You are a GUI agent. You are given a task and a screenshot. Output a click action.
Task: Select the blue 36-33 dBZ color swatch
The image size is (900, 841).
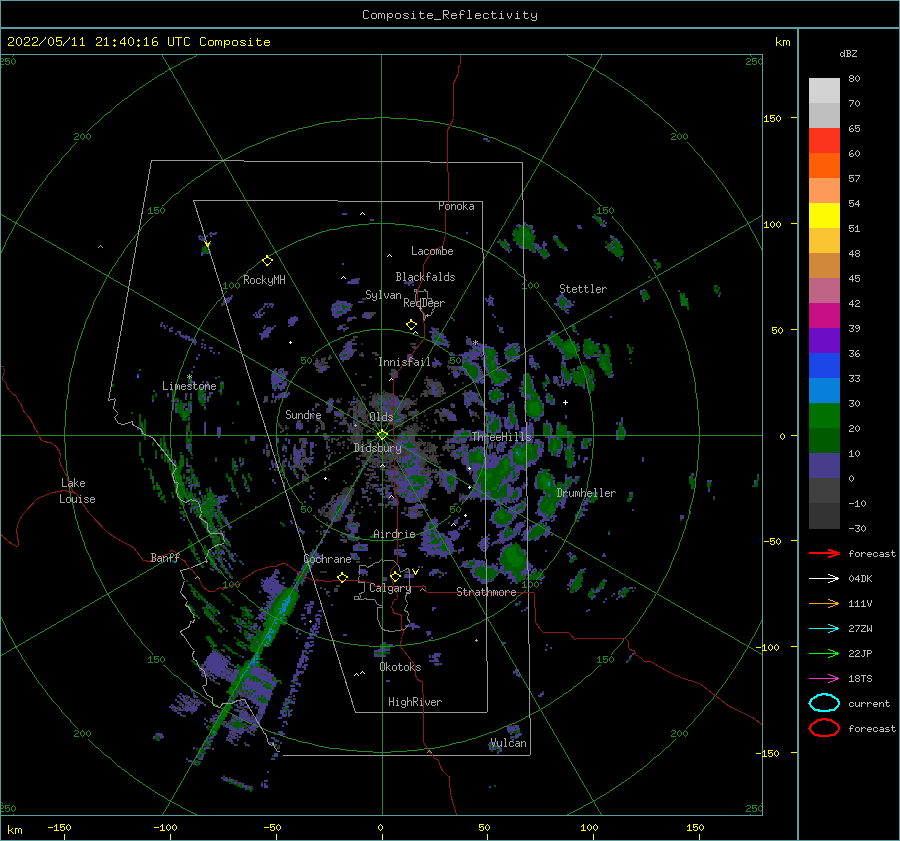[824, 366]
